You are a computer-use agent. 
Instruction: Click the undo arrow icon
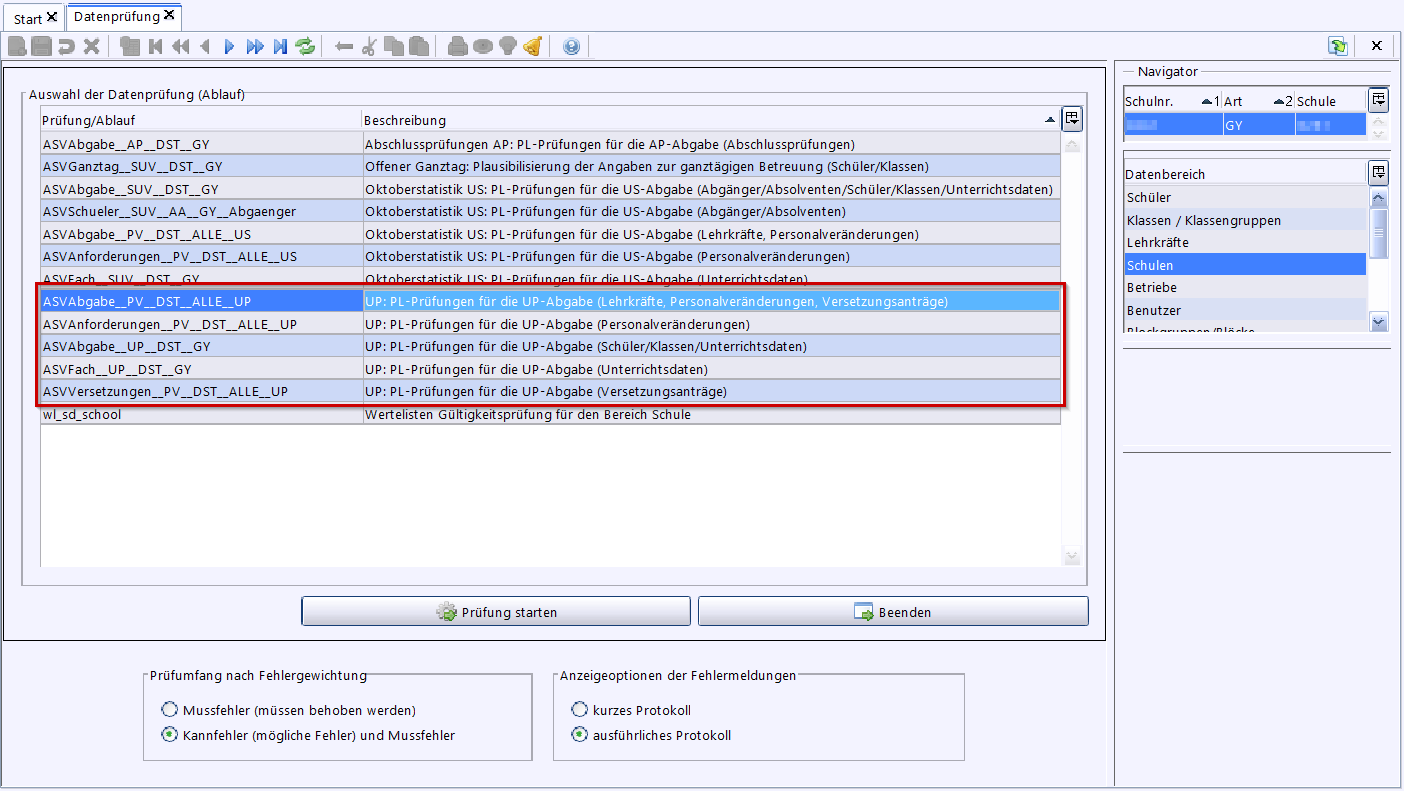[66, 46]
